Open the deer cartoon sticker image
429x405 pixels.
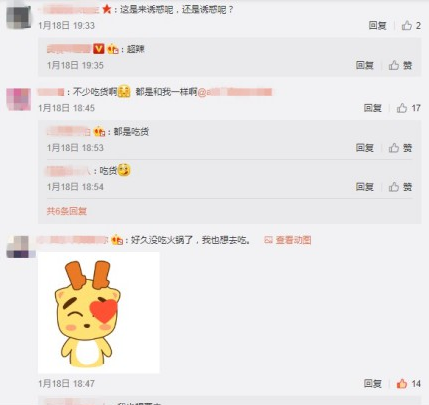pyautogui.click(x=99, y=312)
